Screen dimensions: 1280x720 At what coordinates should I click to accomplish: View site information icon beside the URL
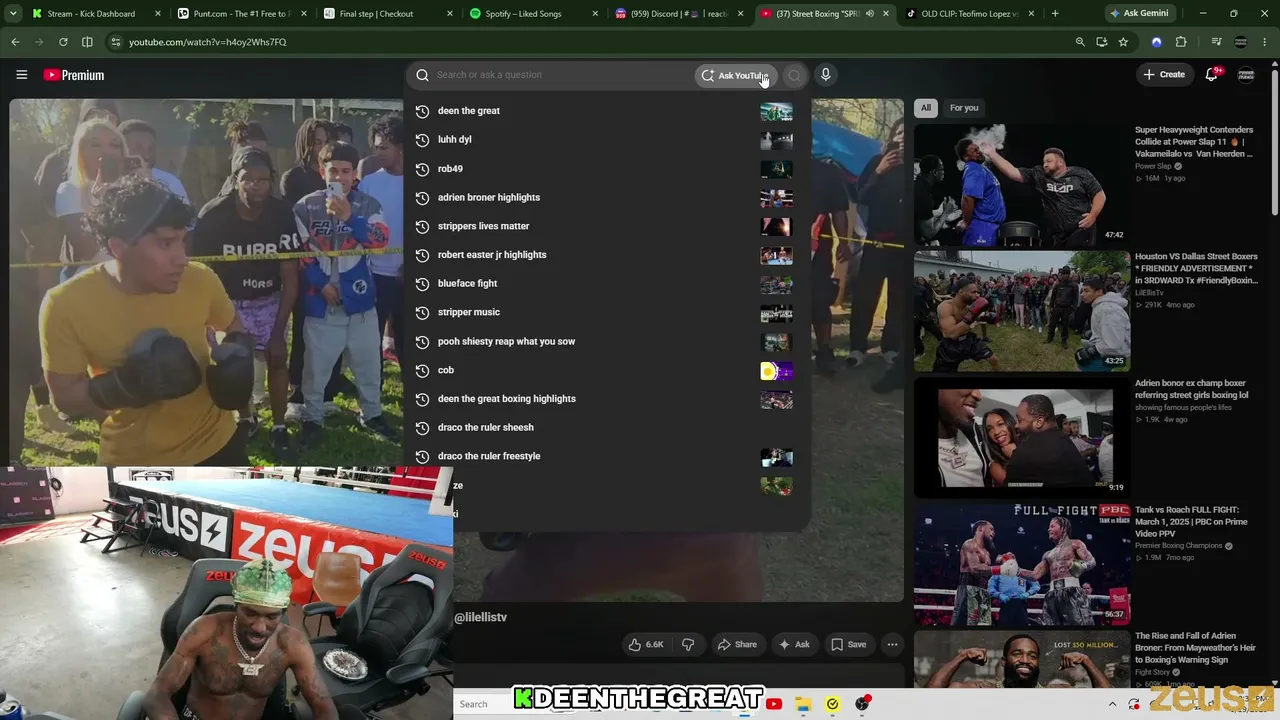[x=116, y=42]
